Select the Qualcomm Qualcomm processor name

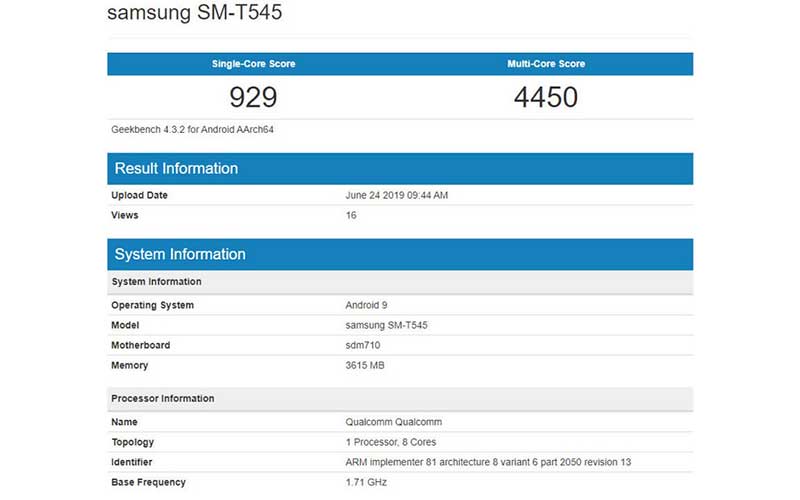[x=394, y=422]
